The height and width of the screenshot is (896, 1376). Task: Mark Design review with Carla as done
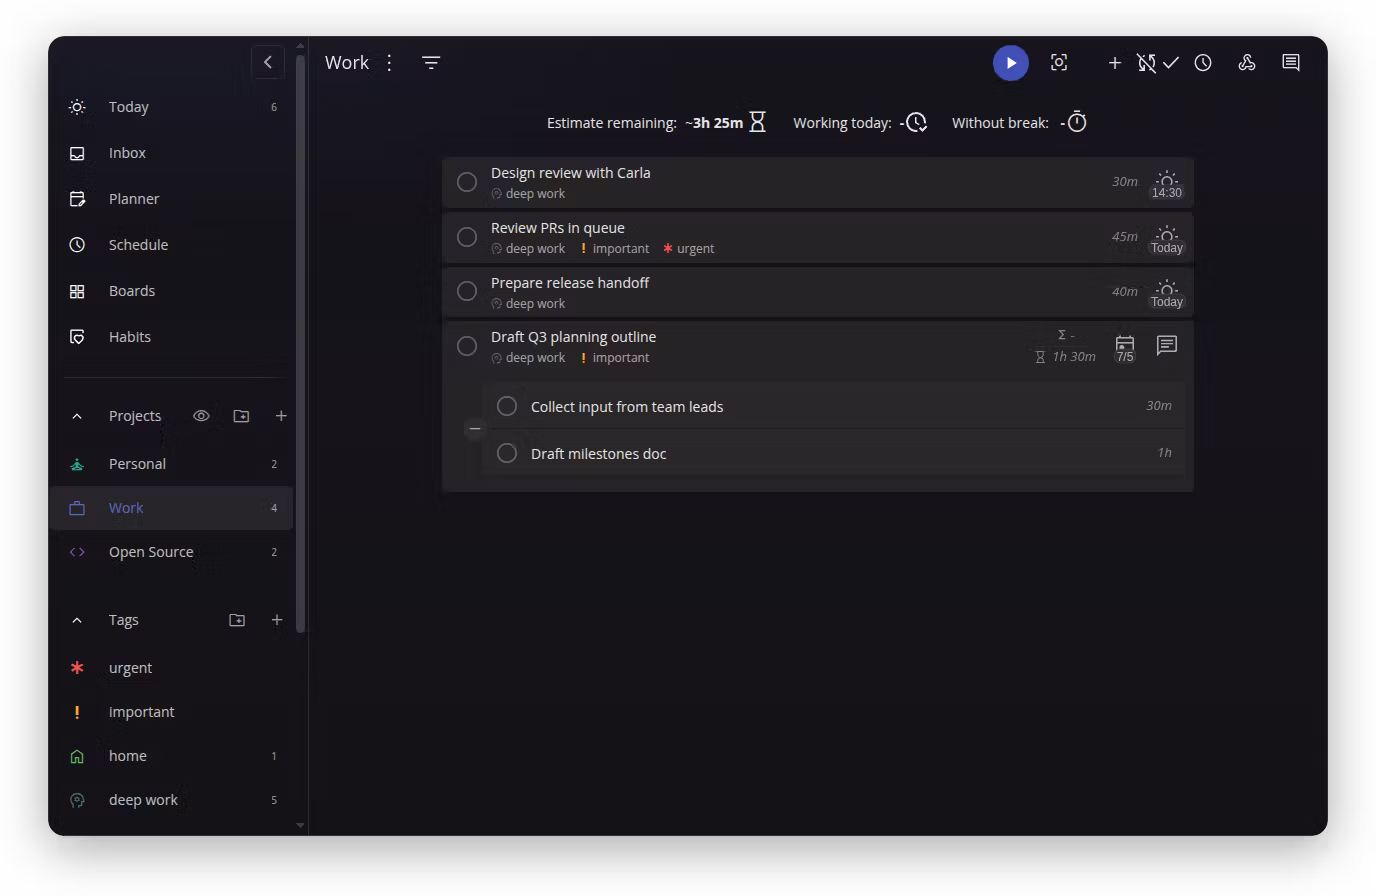(x=467, y=182)
